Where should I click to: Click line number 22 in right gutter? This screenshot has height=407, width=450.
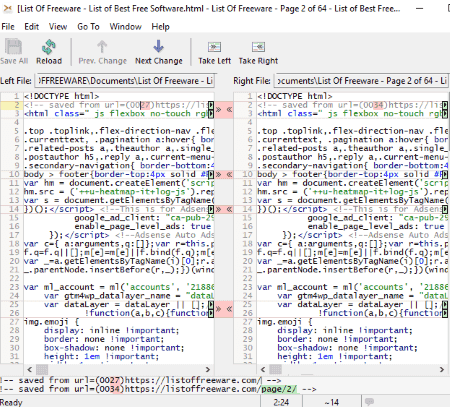pos(248,278)
